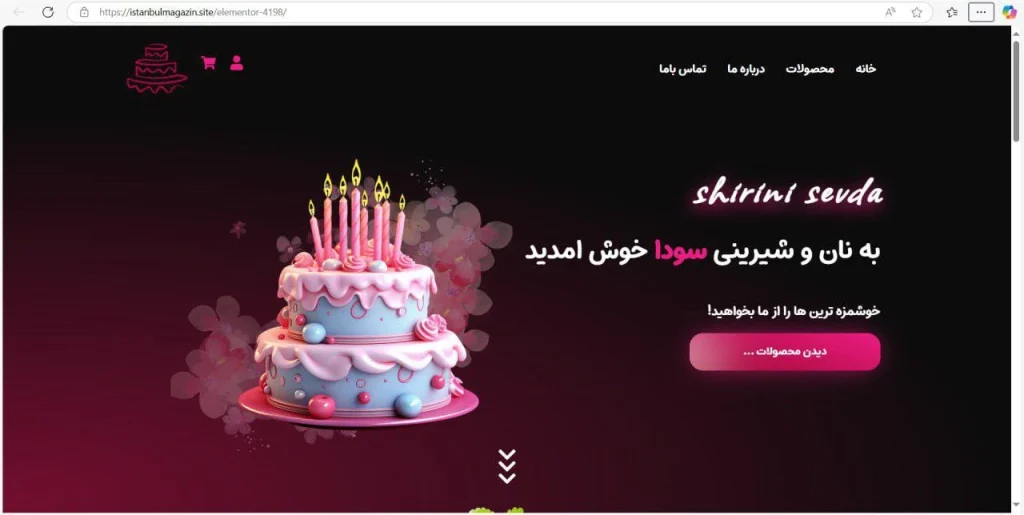This screenshot has width=1024, height=515.
Task: Click the browser back arrow
Action: pyautogui.click(x=19, y=12)
